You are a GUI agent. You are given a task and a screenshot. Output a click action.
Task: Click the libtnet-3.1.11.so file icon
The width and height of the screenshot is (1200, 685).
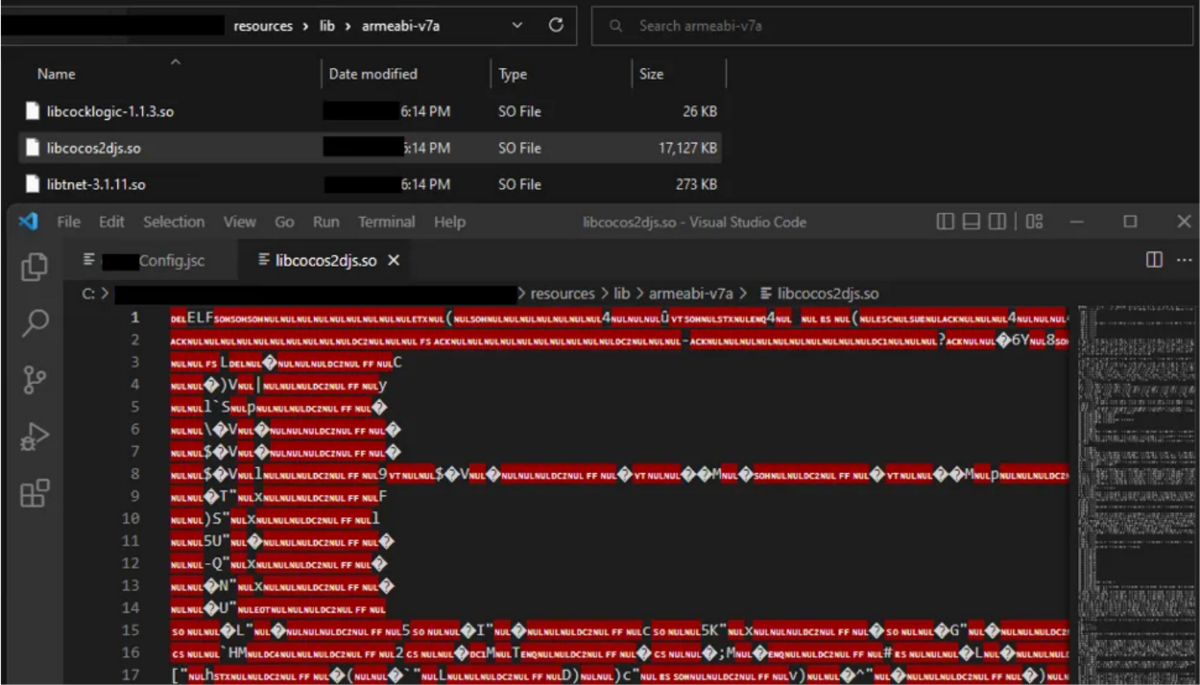point(32,184)
